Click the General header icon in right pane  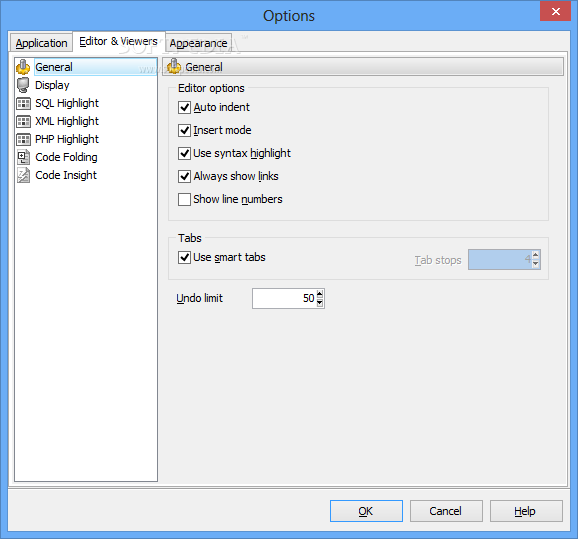coord(174,67)
